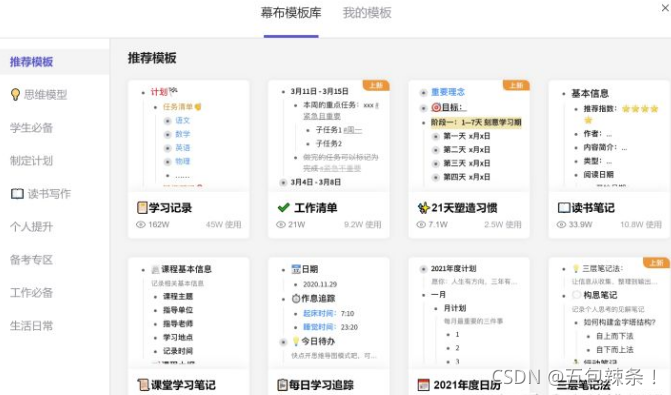The image size is (671, 395).
Task: Switch to 幕布模板库 tab
Action: click(291, 13)
